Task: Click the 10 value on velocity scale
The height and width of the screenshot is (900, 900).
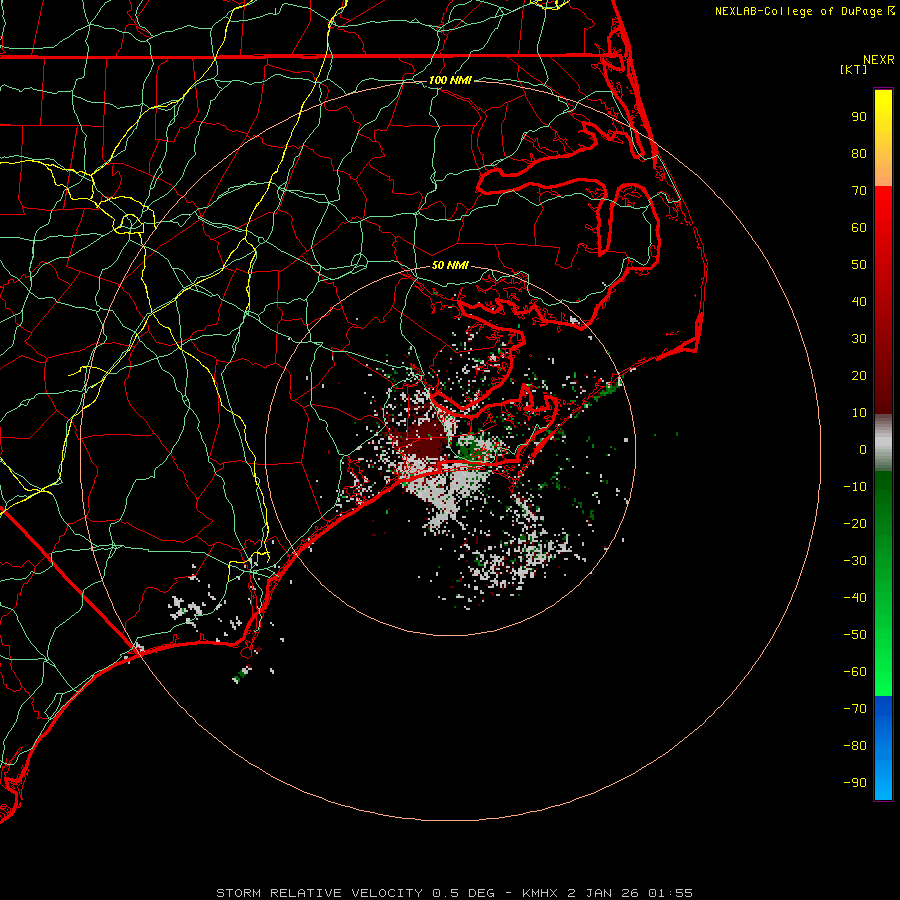Action: point(859,413)
